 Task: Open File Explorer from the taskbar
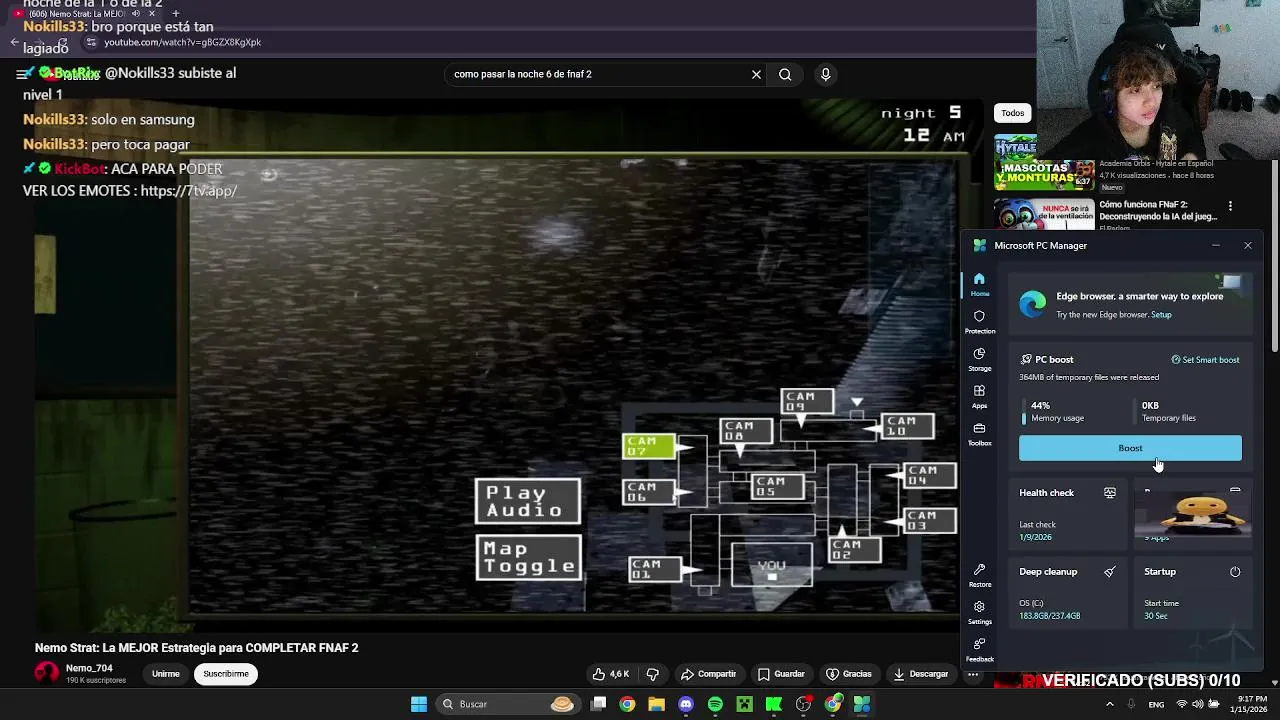656,704
